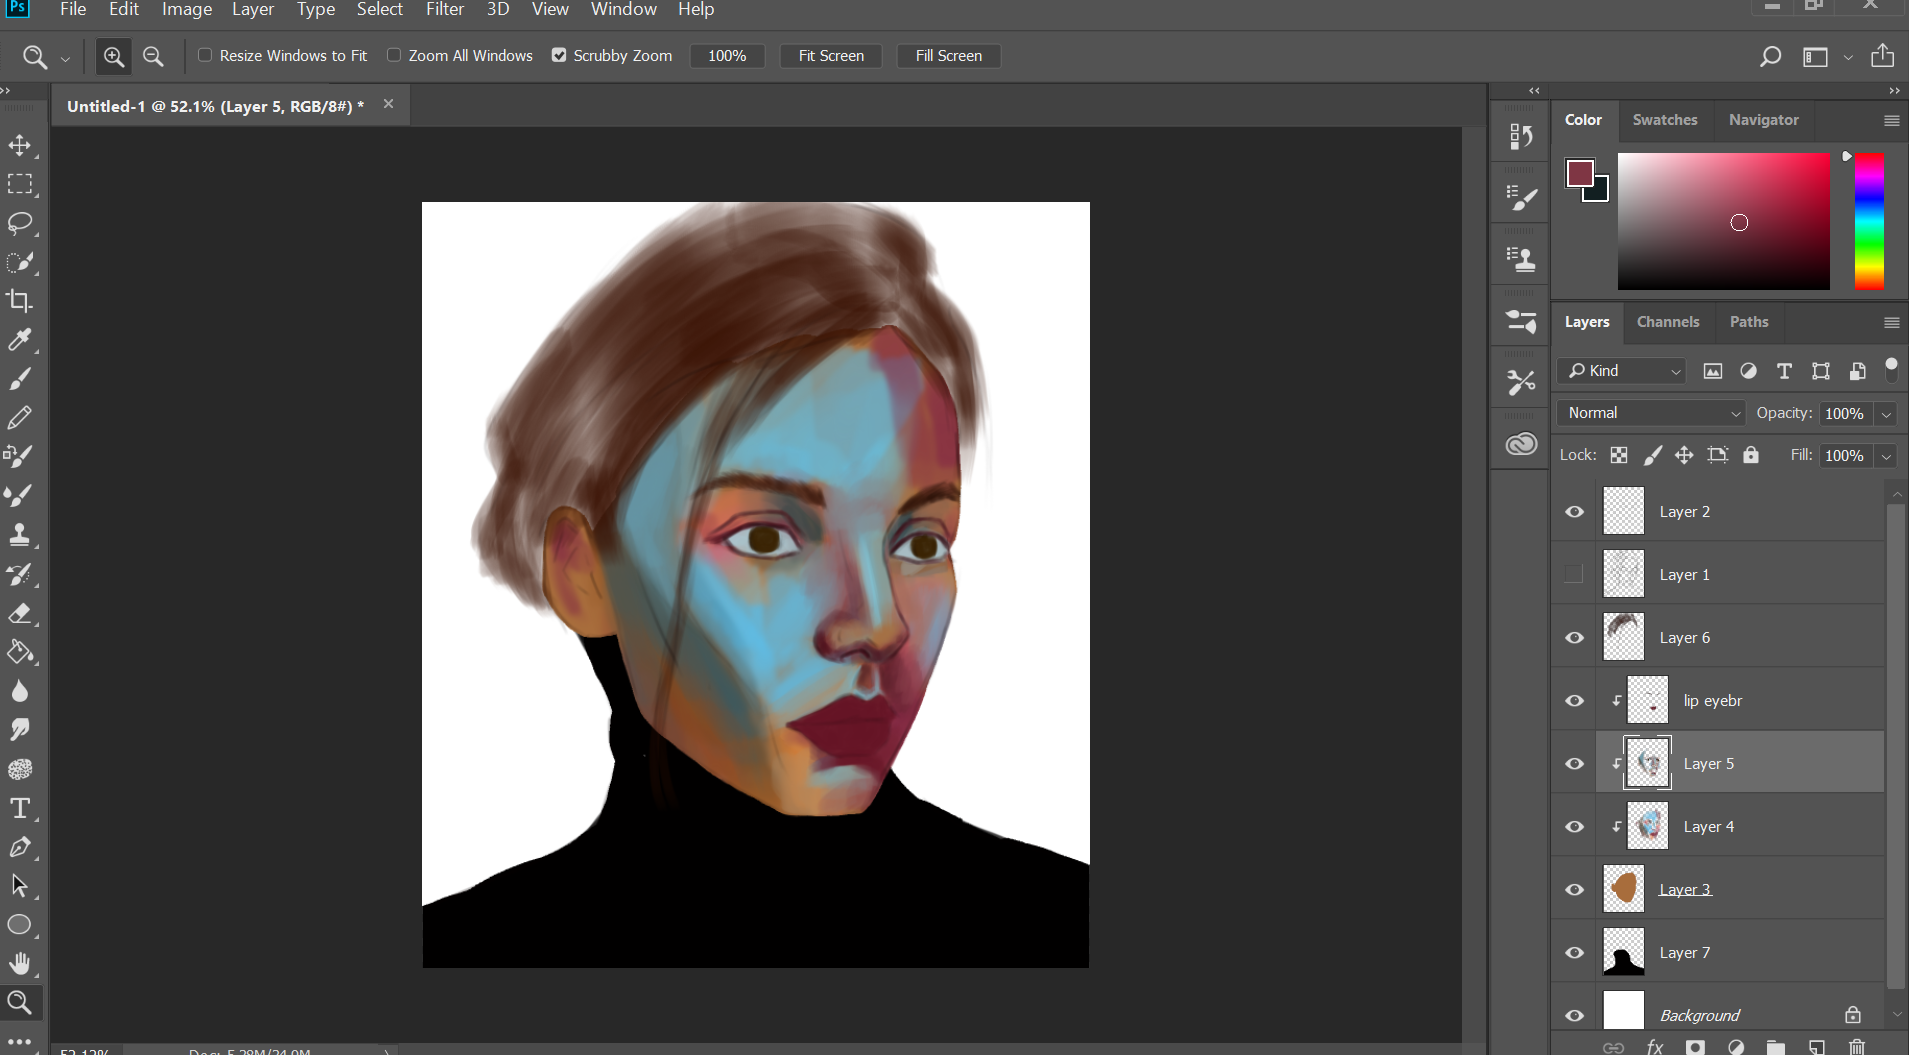Enable Resize Windows to Fit checkbox

pyautogui.click(x=205, y=55)
